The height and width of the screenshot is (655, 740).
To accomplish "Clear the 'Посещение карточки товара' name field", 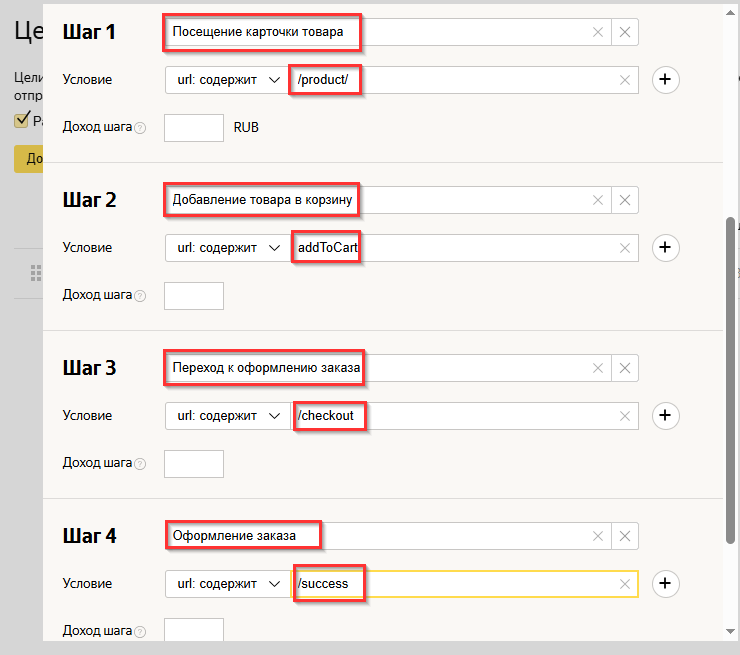I will pyautogui.click(x=598, y=32).
